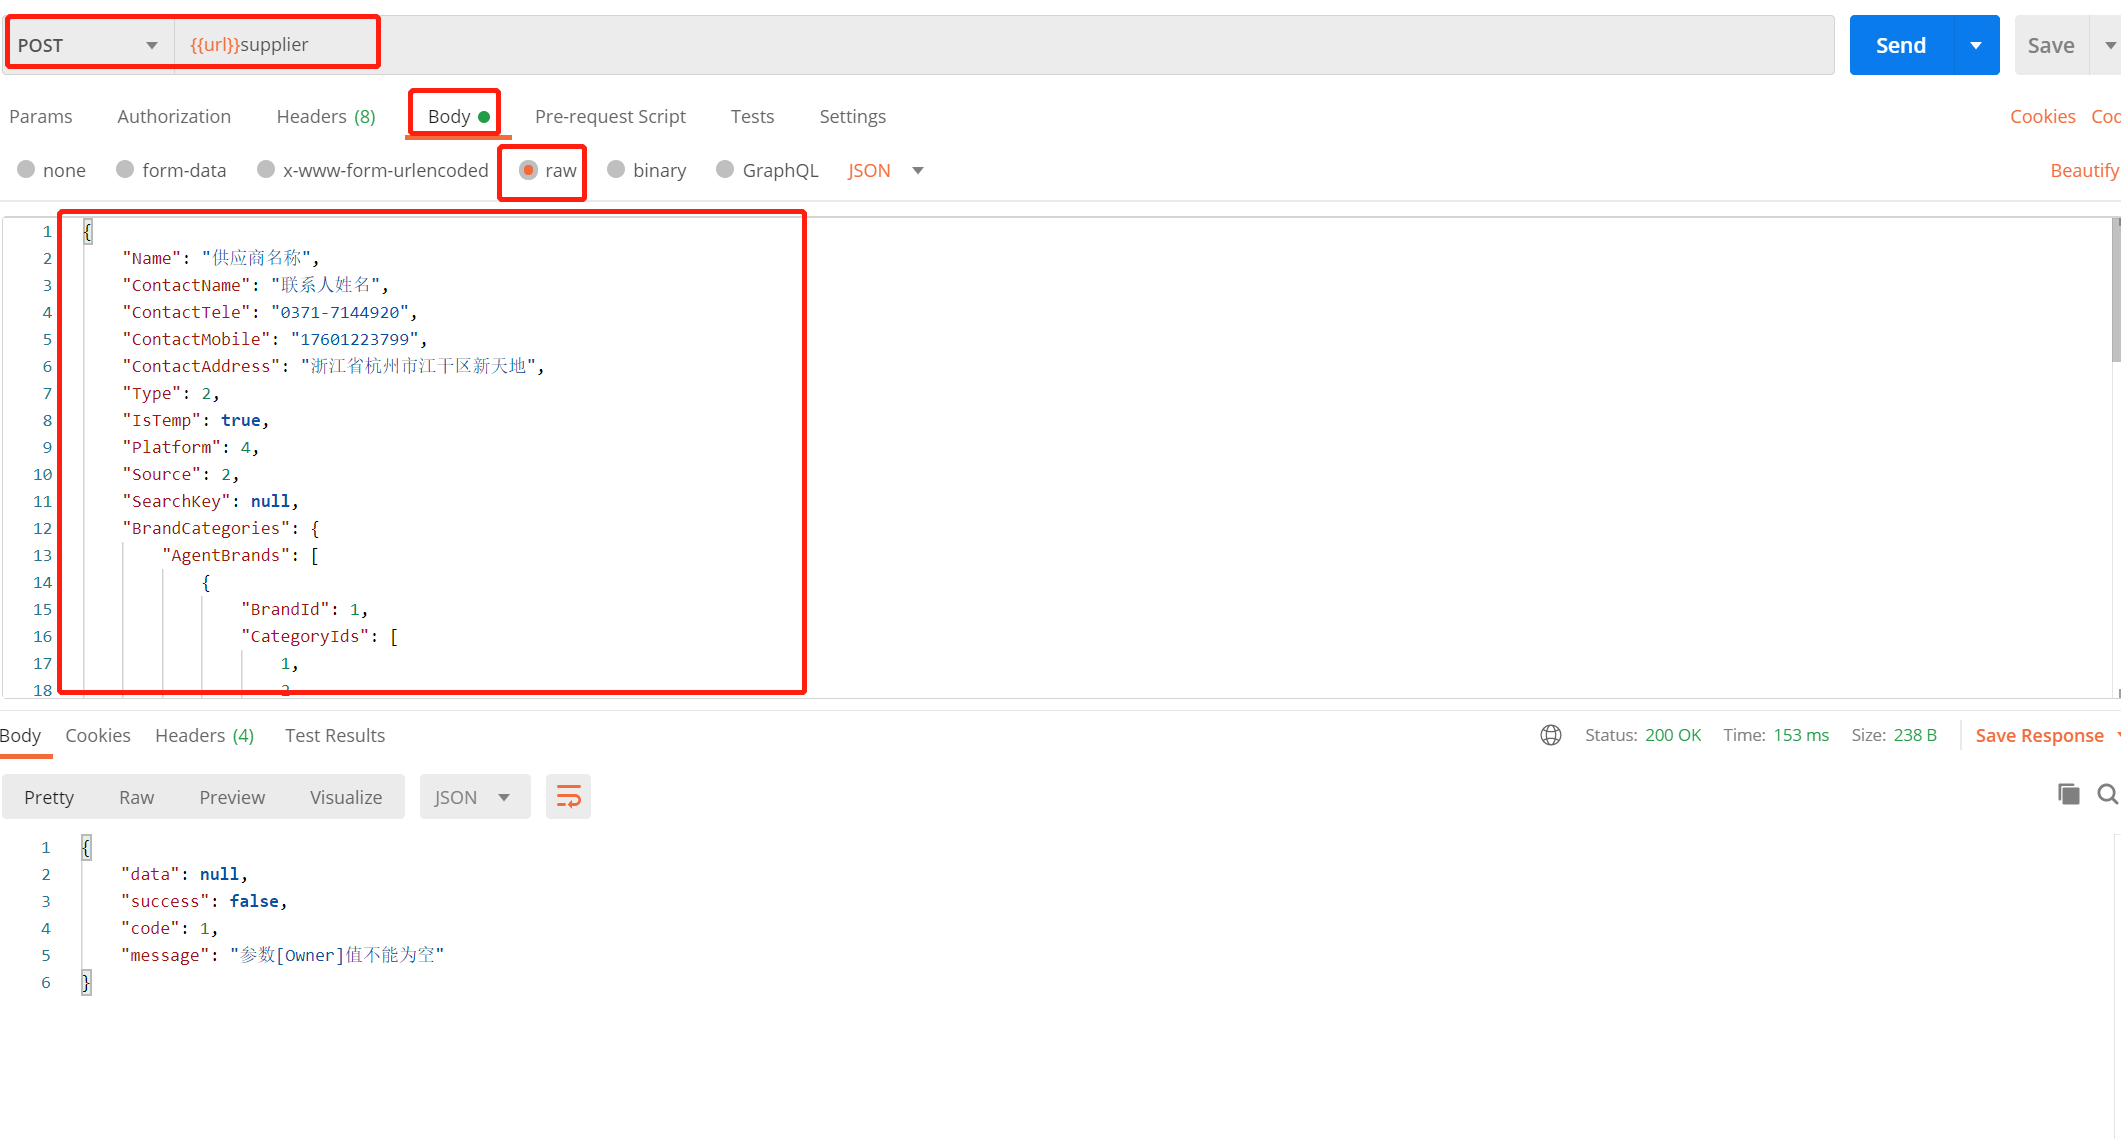Click the Beautify link
This screenshot has width=2121, height=1139.
tap(2083, 170)
